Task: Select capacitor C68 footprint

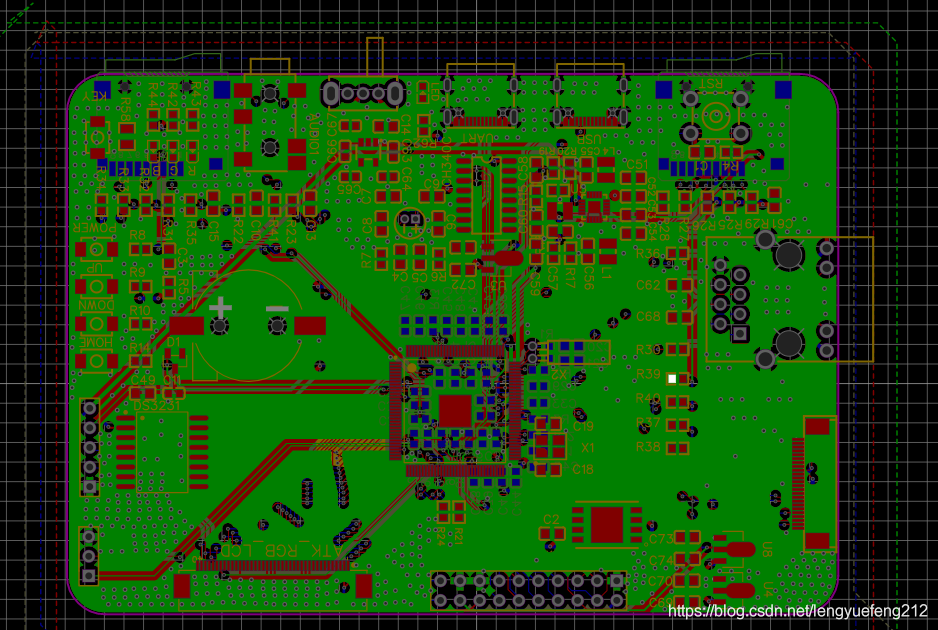Action: [x=679, y=316]
